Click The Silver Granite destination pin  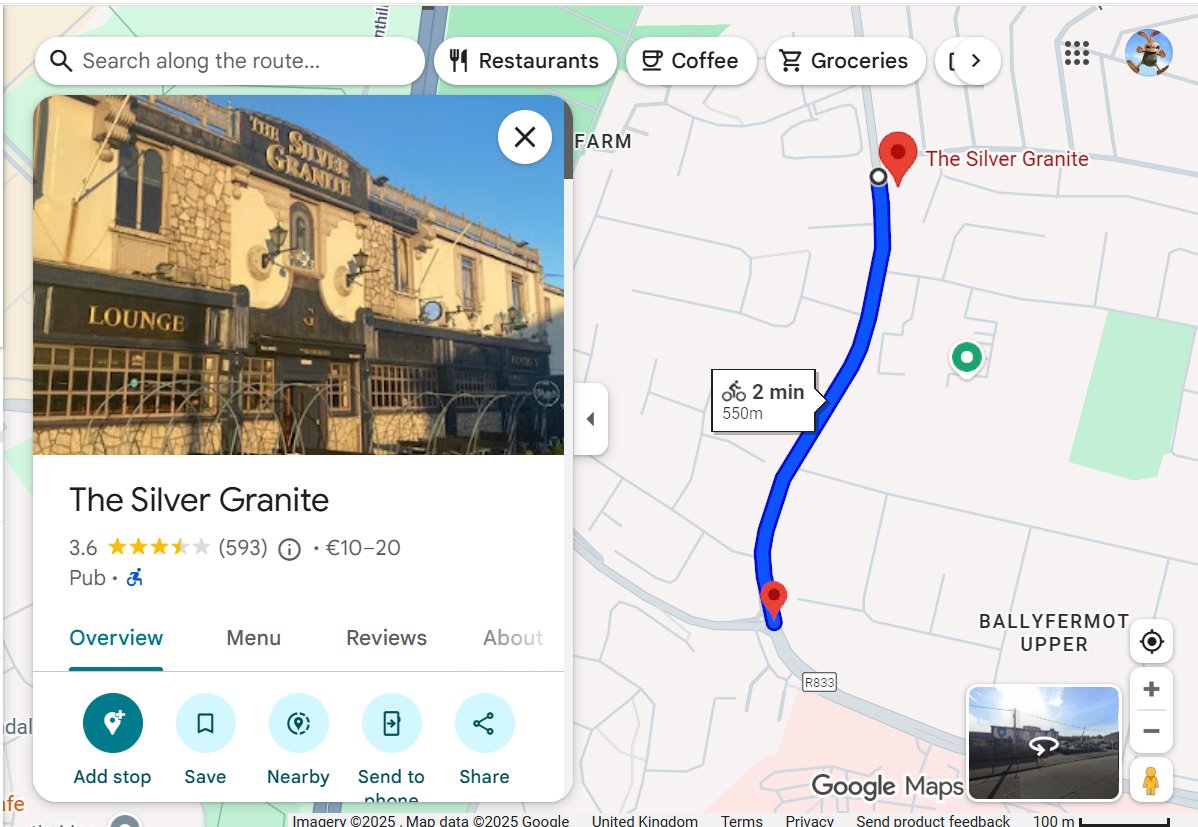click(898, 158)
